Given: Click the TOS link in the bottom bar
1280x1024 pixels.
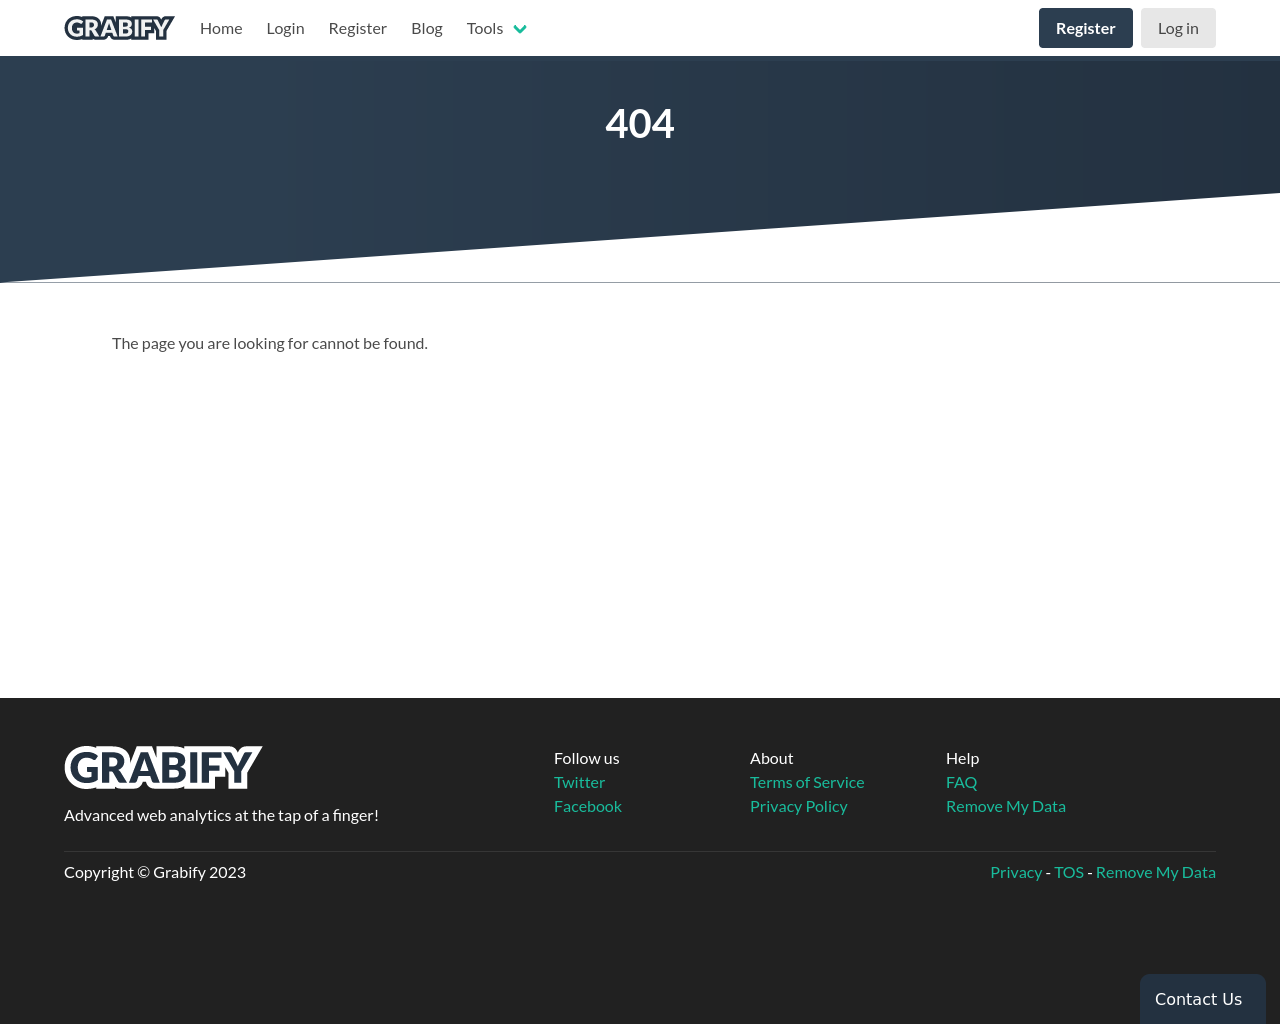Looking at the screenshot, I should 1069,872.
